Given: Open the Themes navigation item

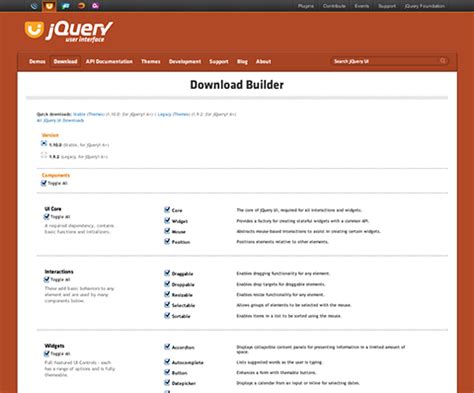Looking at the screenshot, I should coord(151,62).
